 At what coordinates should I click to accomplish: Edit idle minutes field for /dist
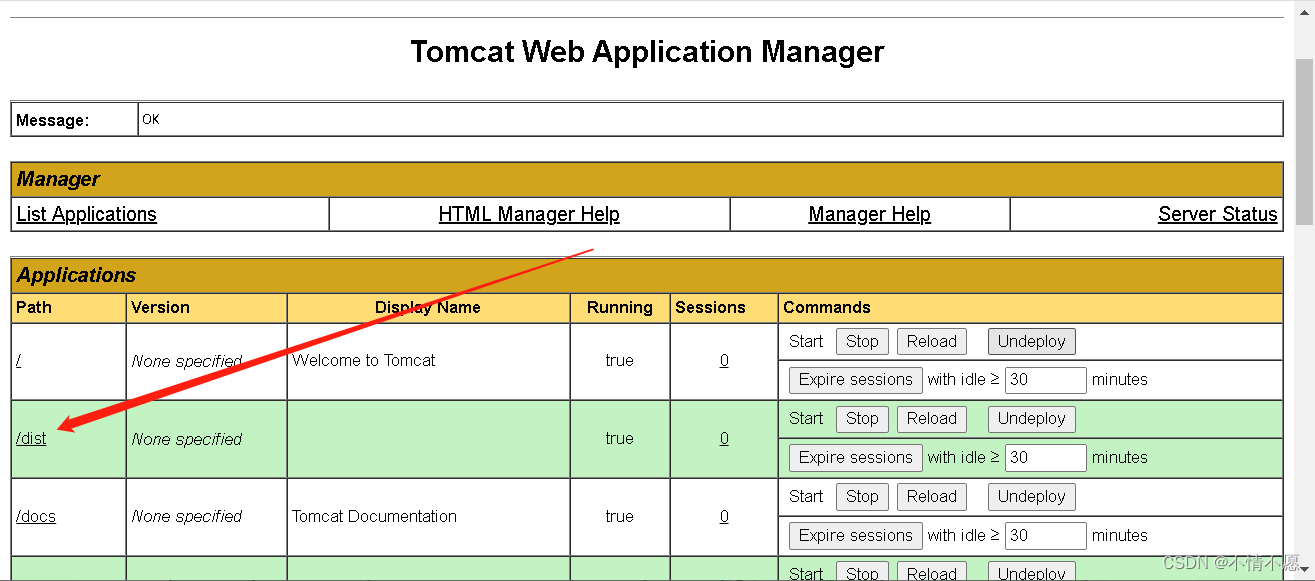tap(1045, 457)
